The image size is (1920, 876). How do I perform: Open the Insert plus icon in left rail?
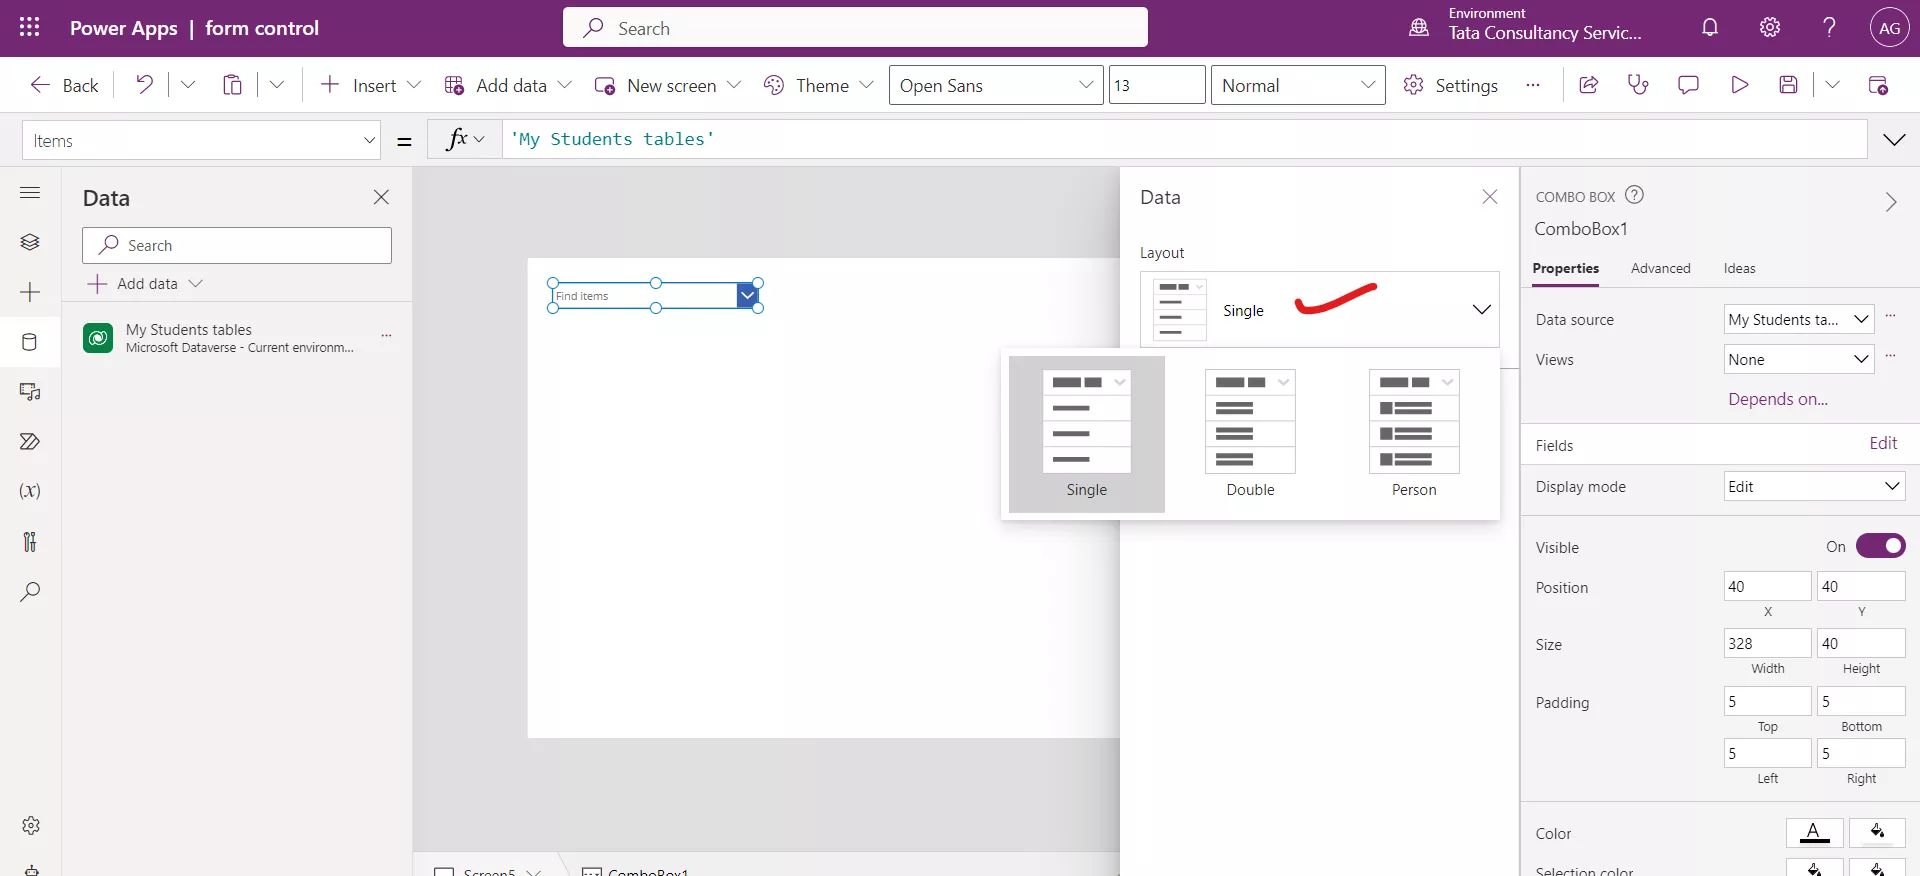[30, 292]
